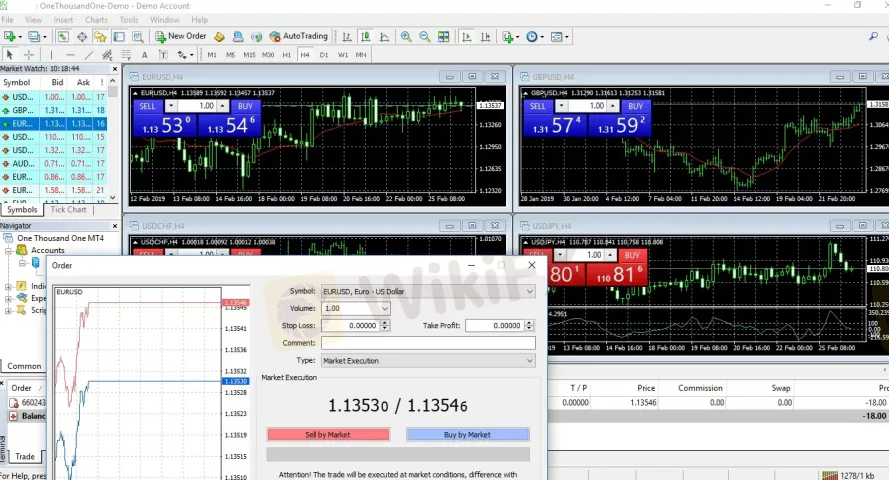
Task: Click the Sell by Market button
Action: [x=328, y=435]
